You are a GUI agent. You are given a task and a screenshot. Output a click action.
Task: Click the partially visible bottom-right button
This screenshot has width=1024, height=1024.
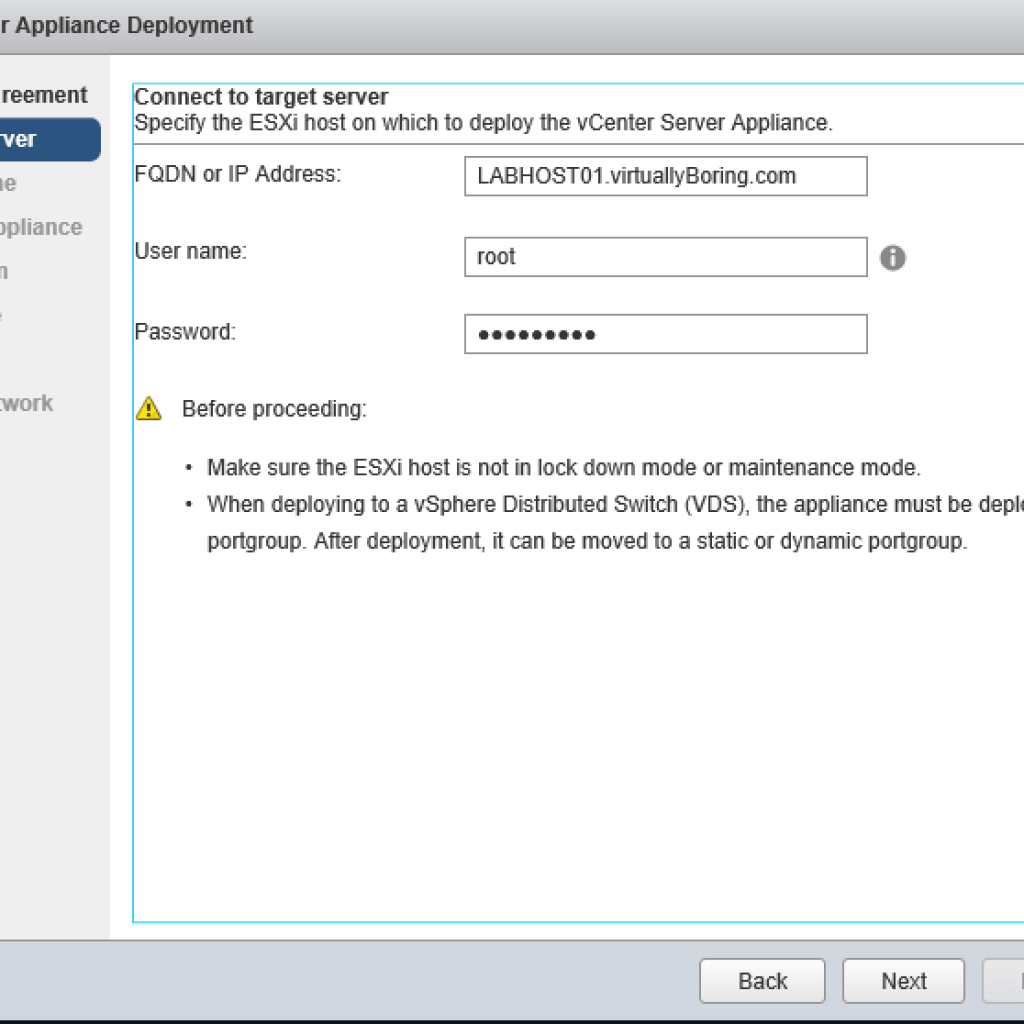[x=1012, y=981]
